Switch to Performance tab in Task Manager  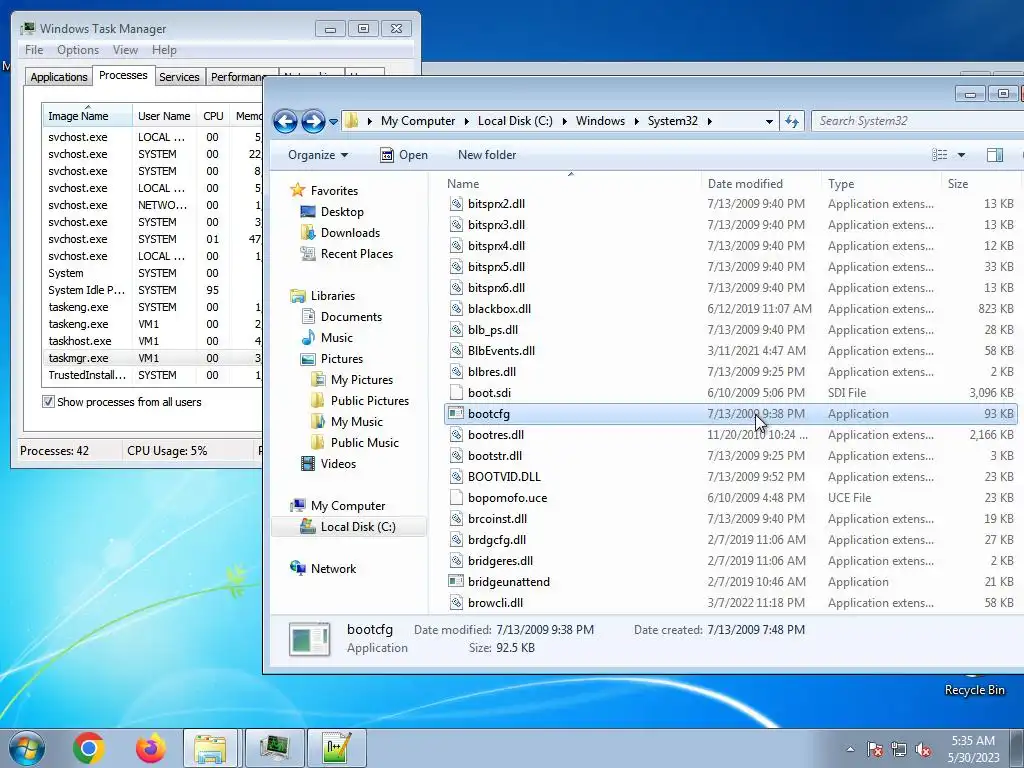tap(238, 77)
